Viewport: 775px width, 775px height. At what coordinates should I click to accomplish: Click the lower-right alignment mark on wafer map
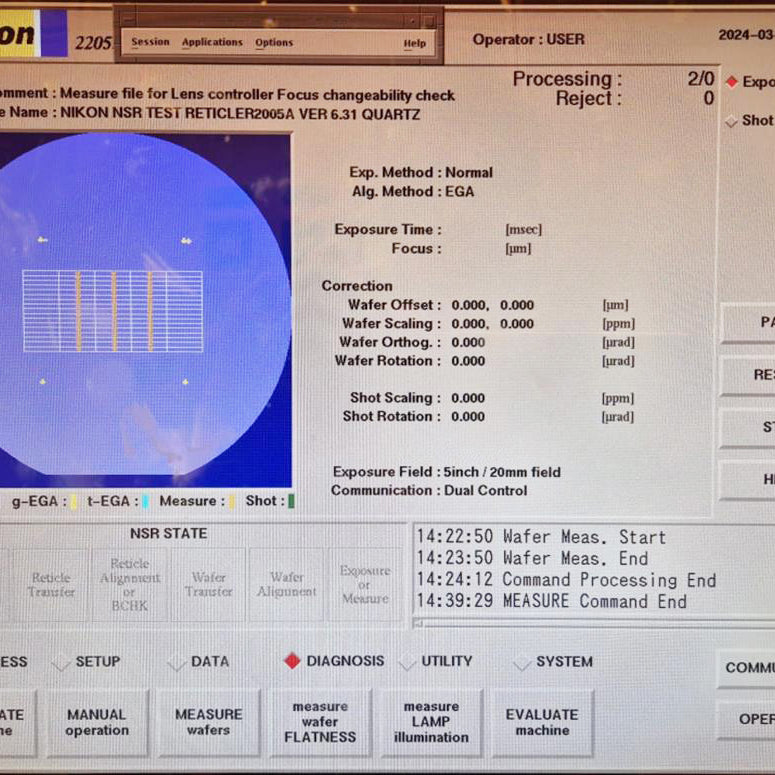coord(185,382)
